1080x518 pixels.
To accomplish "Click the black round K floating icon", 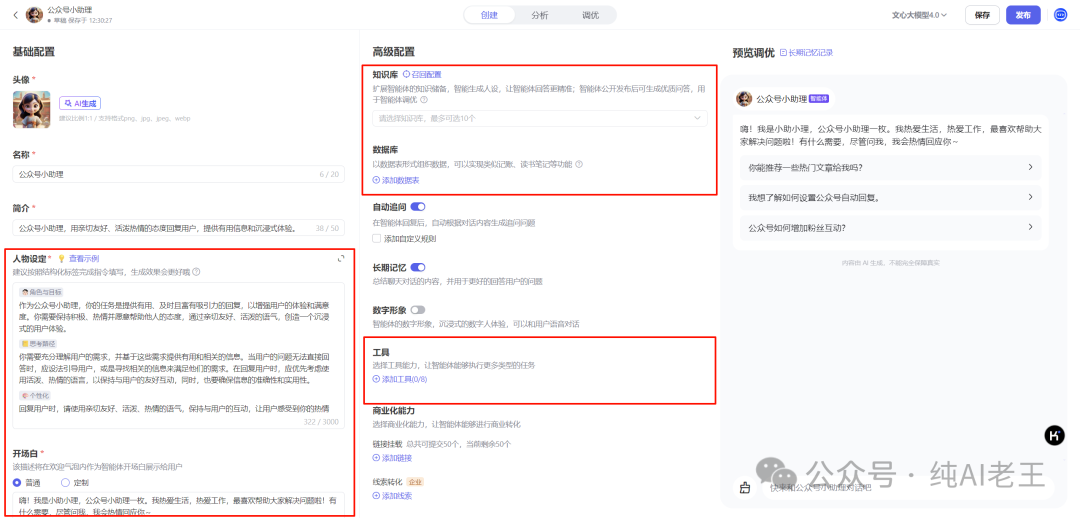I will [x=1055, y=435].
